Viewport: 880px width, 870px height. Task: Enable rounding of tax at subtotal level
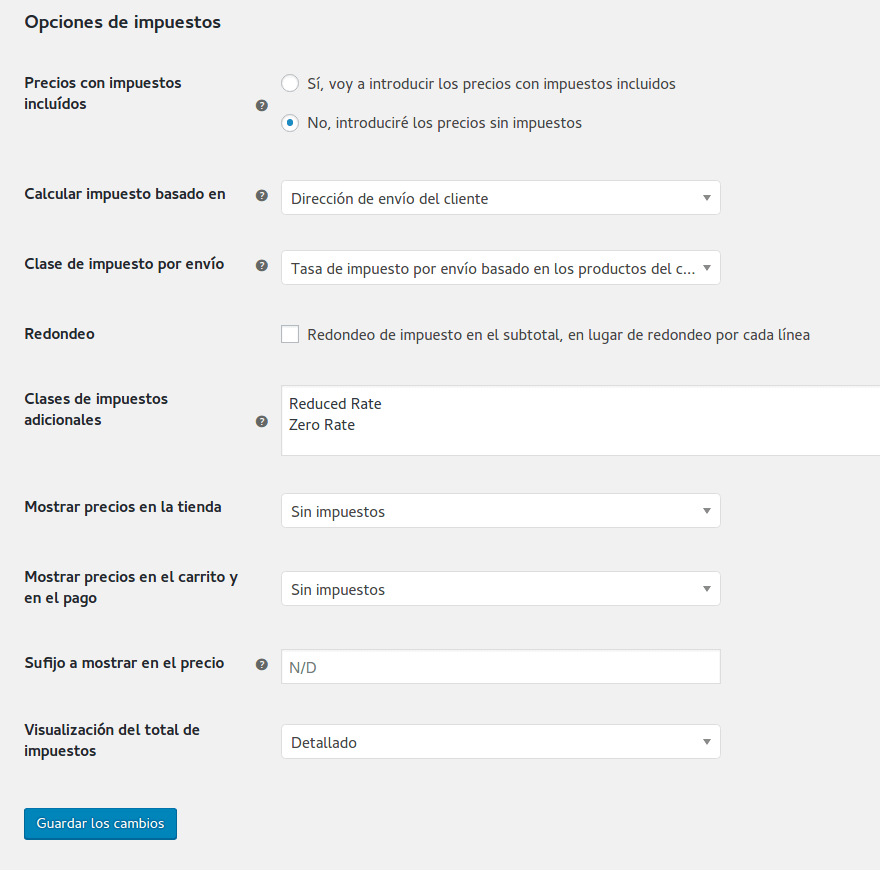(x=290, y=334)
